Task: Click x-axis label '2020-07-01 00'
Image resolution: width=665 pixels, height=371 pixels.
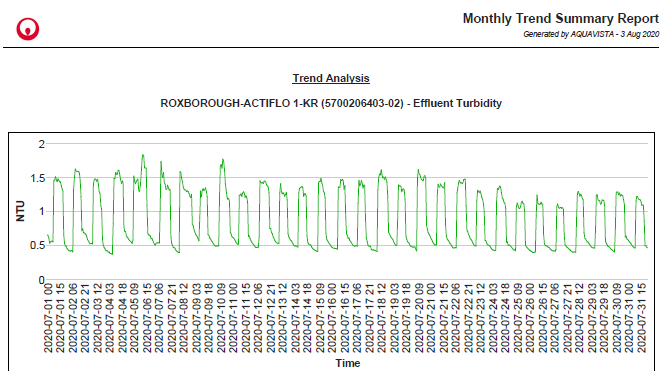Action: pos(48,318)
